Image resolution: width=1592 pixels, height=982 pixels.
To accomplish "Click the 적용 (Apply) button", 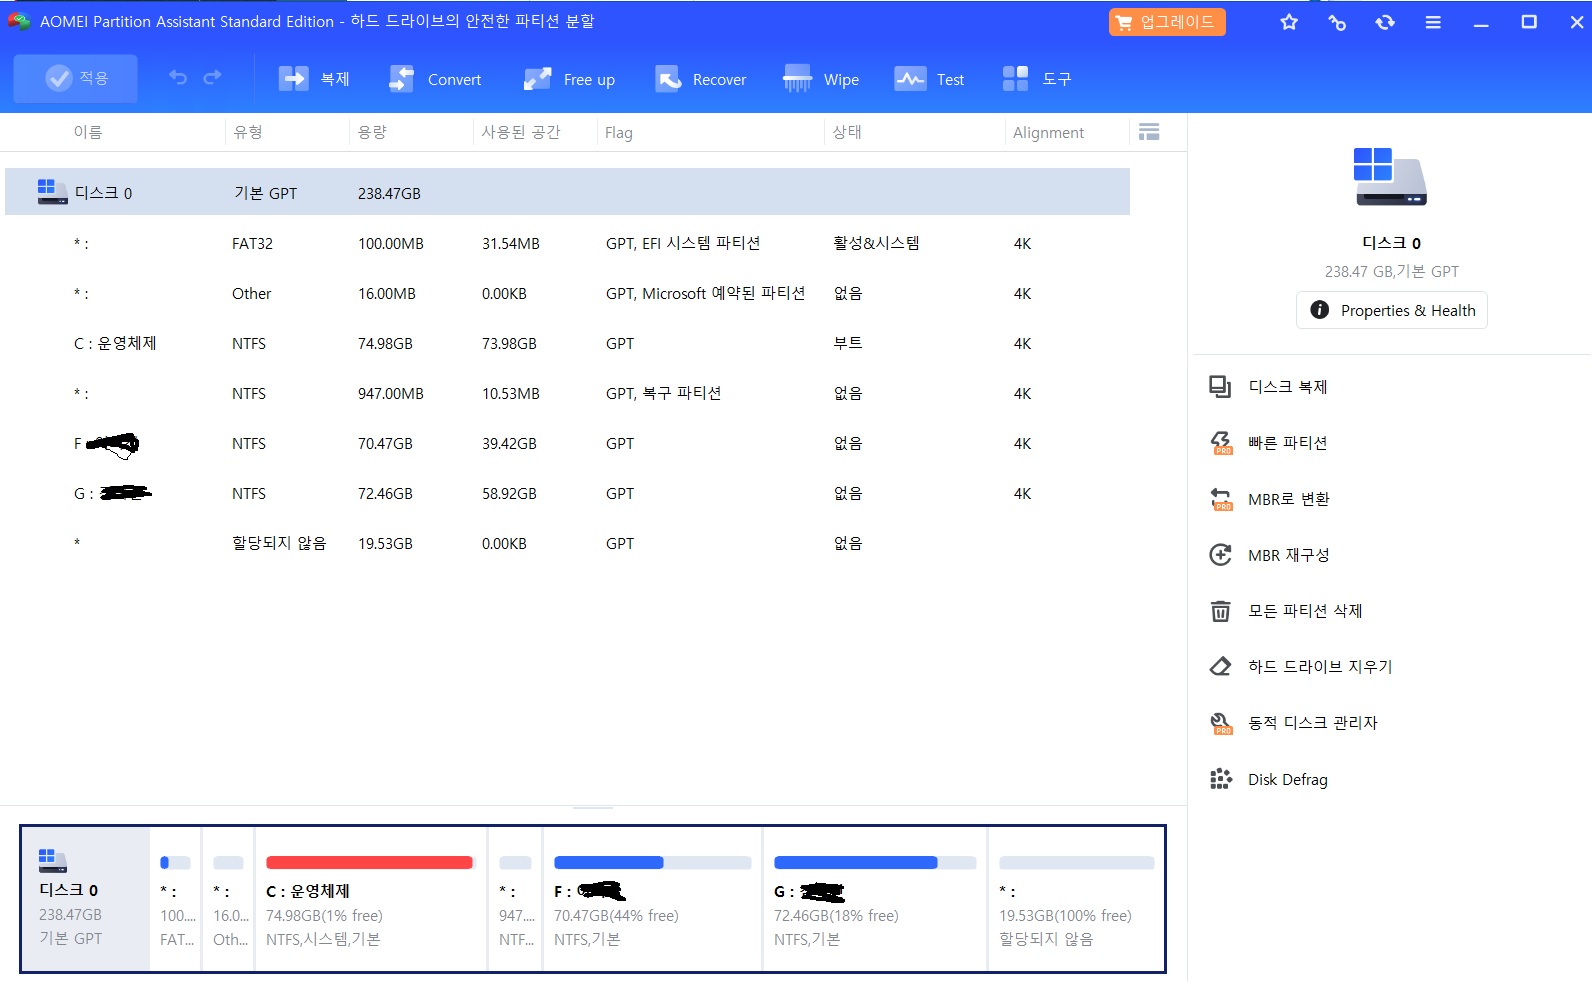I will [75, 78].
